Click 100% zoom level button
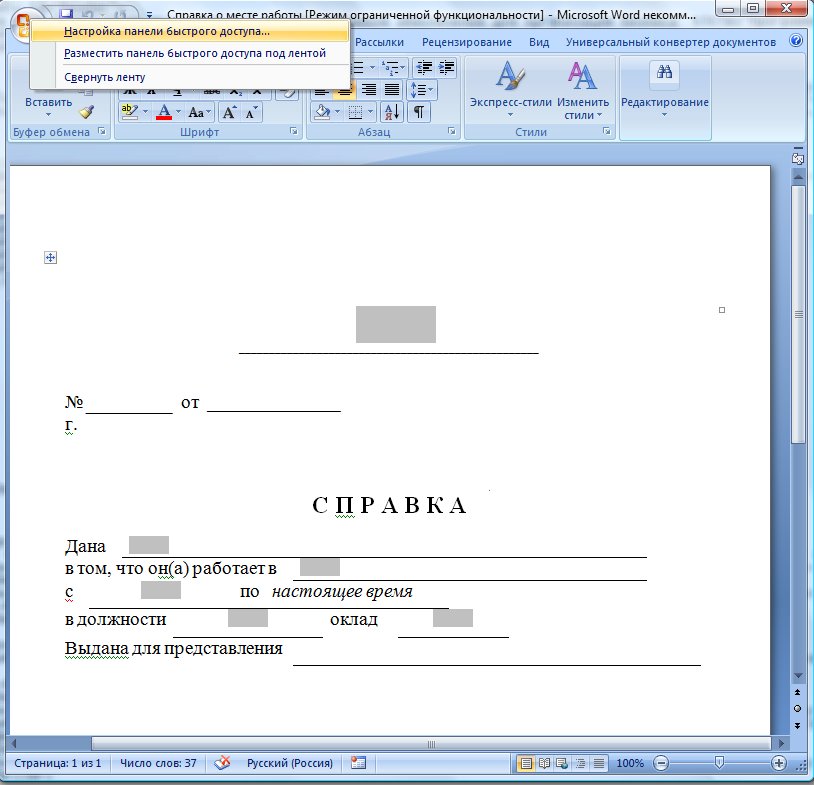This screenshot has height=785, width=814. click(630, 763)
